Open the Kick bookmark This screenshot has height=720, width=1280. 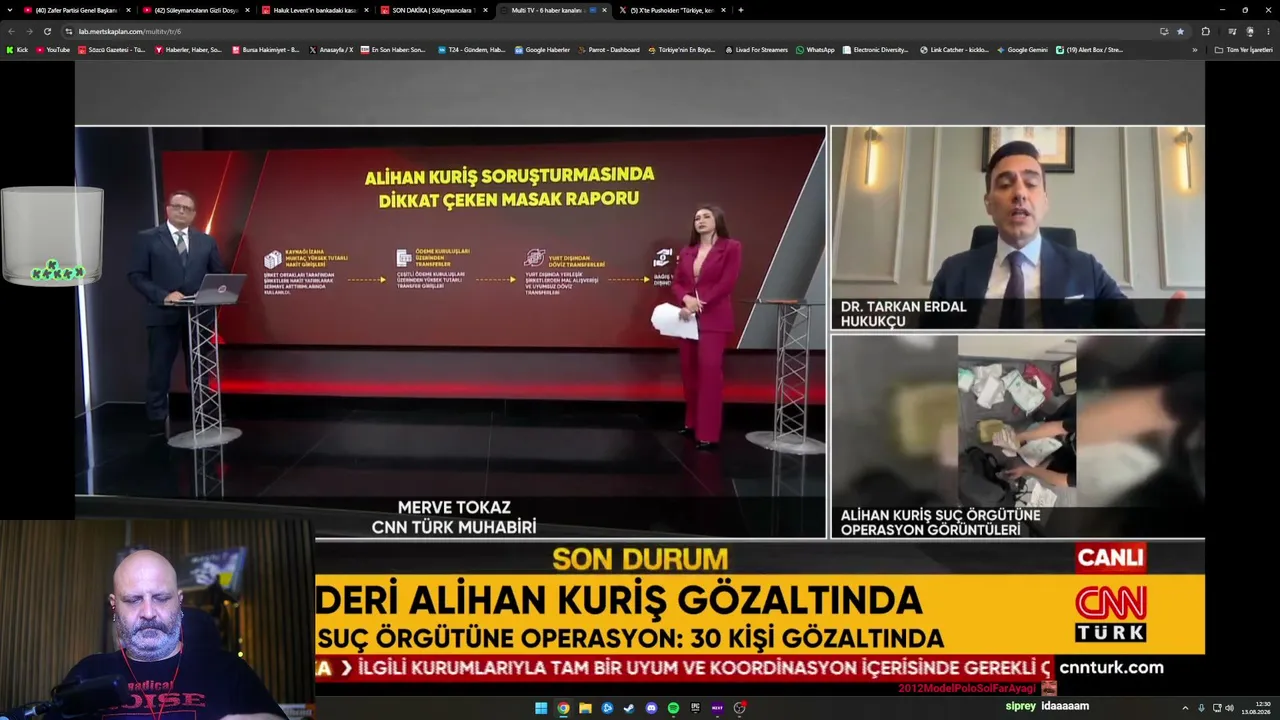coord(17,49)
